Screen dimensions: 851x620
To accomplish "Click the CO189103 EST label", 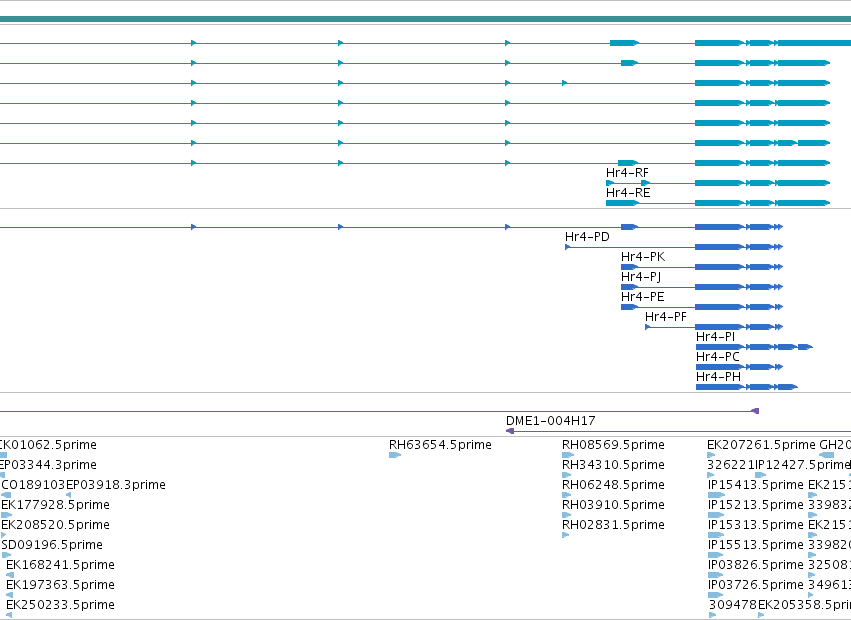I will (33, 485).
